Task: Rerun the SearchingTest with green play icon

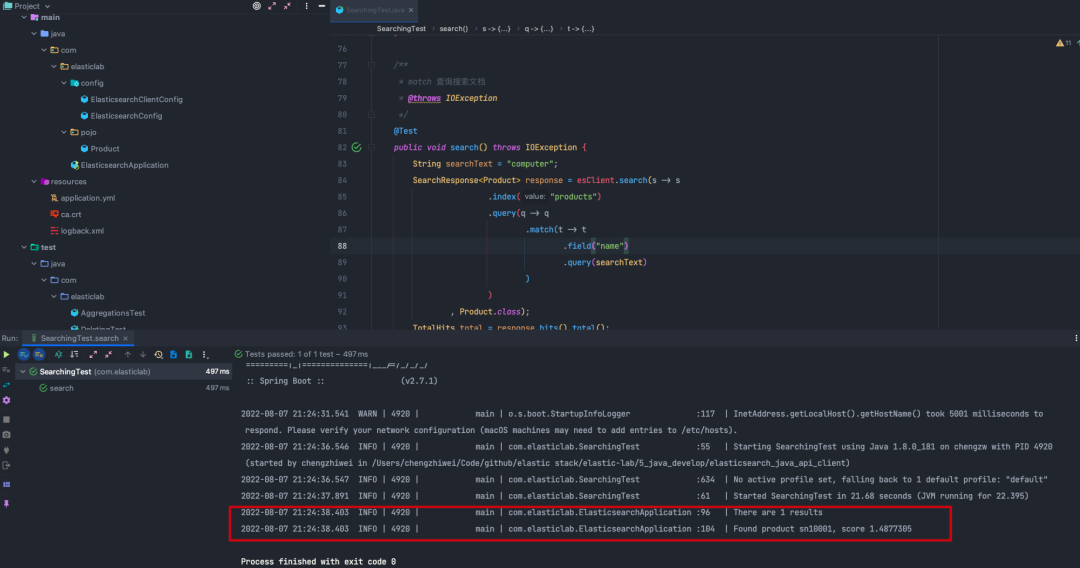Action: 7,355
